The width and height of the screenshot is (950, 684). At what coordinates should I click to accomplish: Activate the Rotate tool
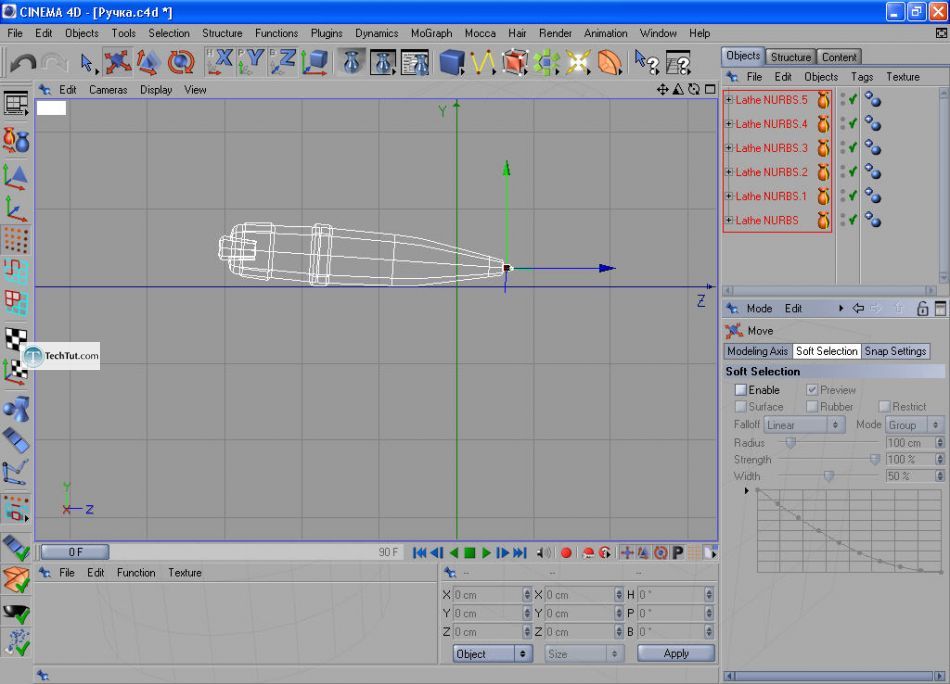point(181,62)
